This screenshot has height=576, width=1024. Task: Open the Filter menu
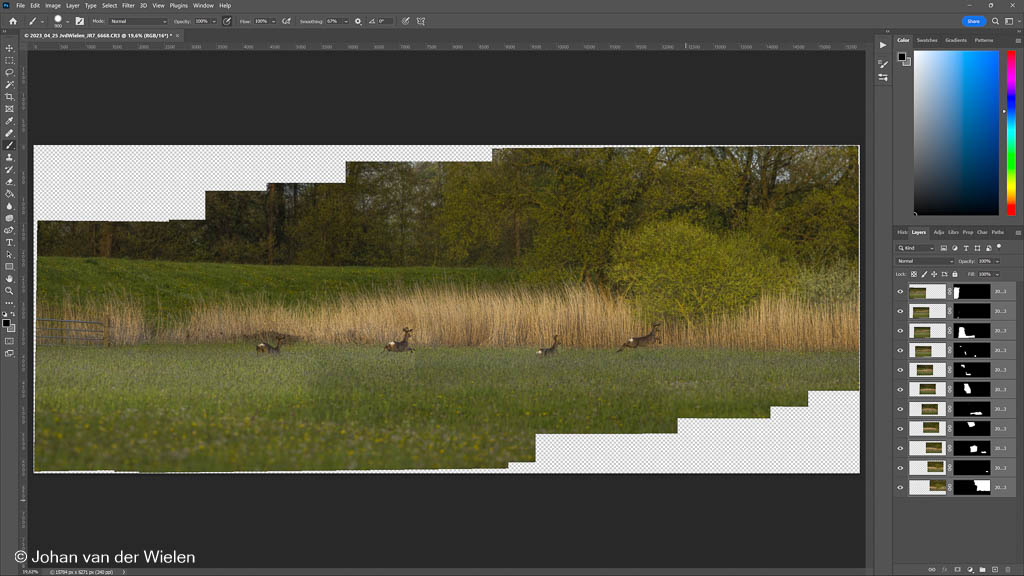click(128, 6)
